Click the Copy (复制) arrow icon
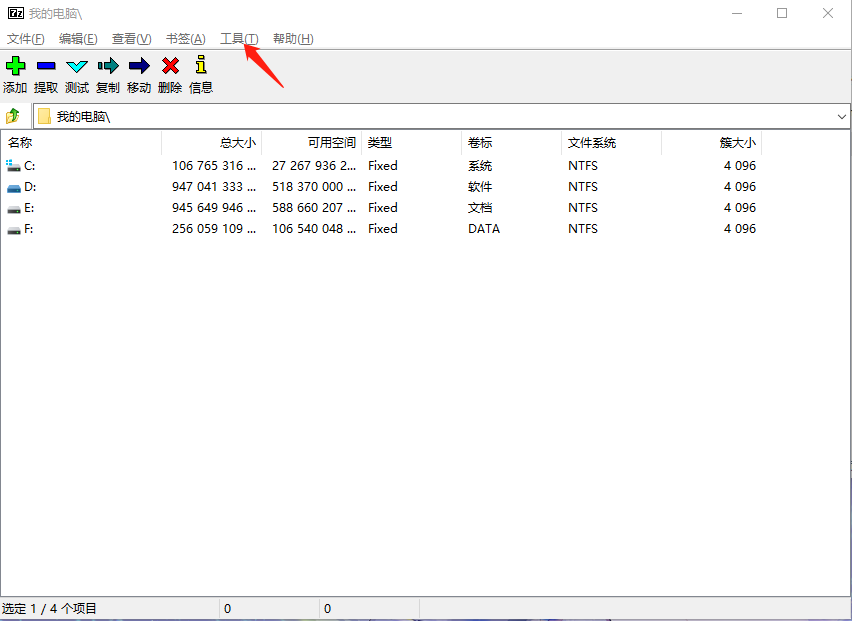 click(x=108, y=67)
